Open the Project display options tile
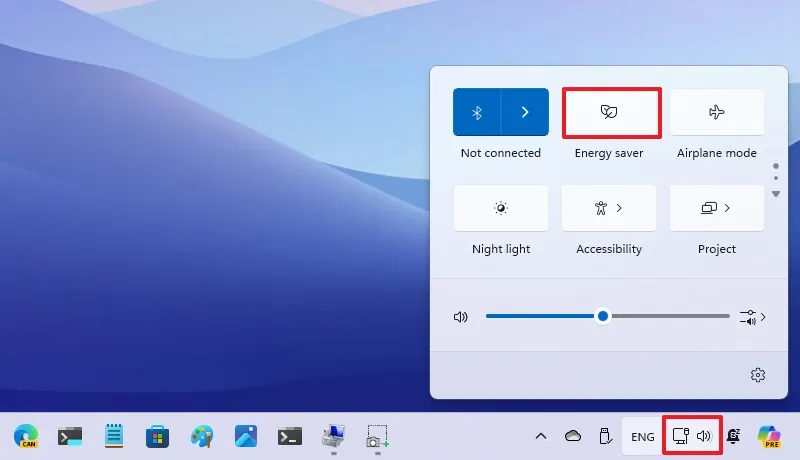This screenshot has height=460, width=800. pos(716,208)
